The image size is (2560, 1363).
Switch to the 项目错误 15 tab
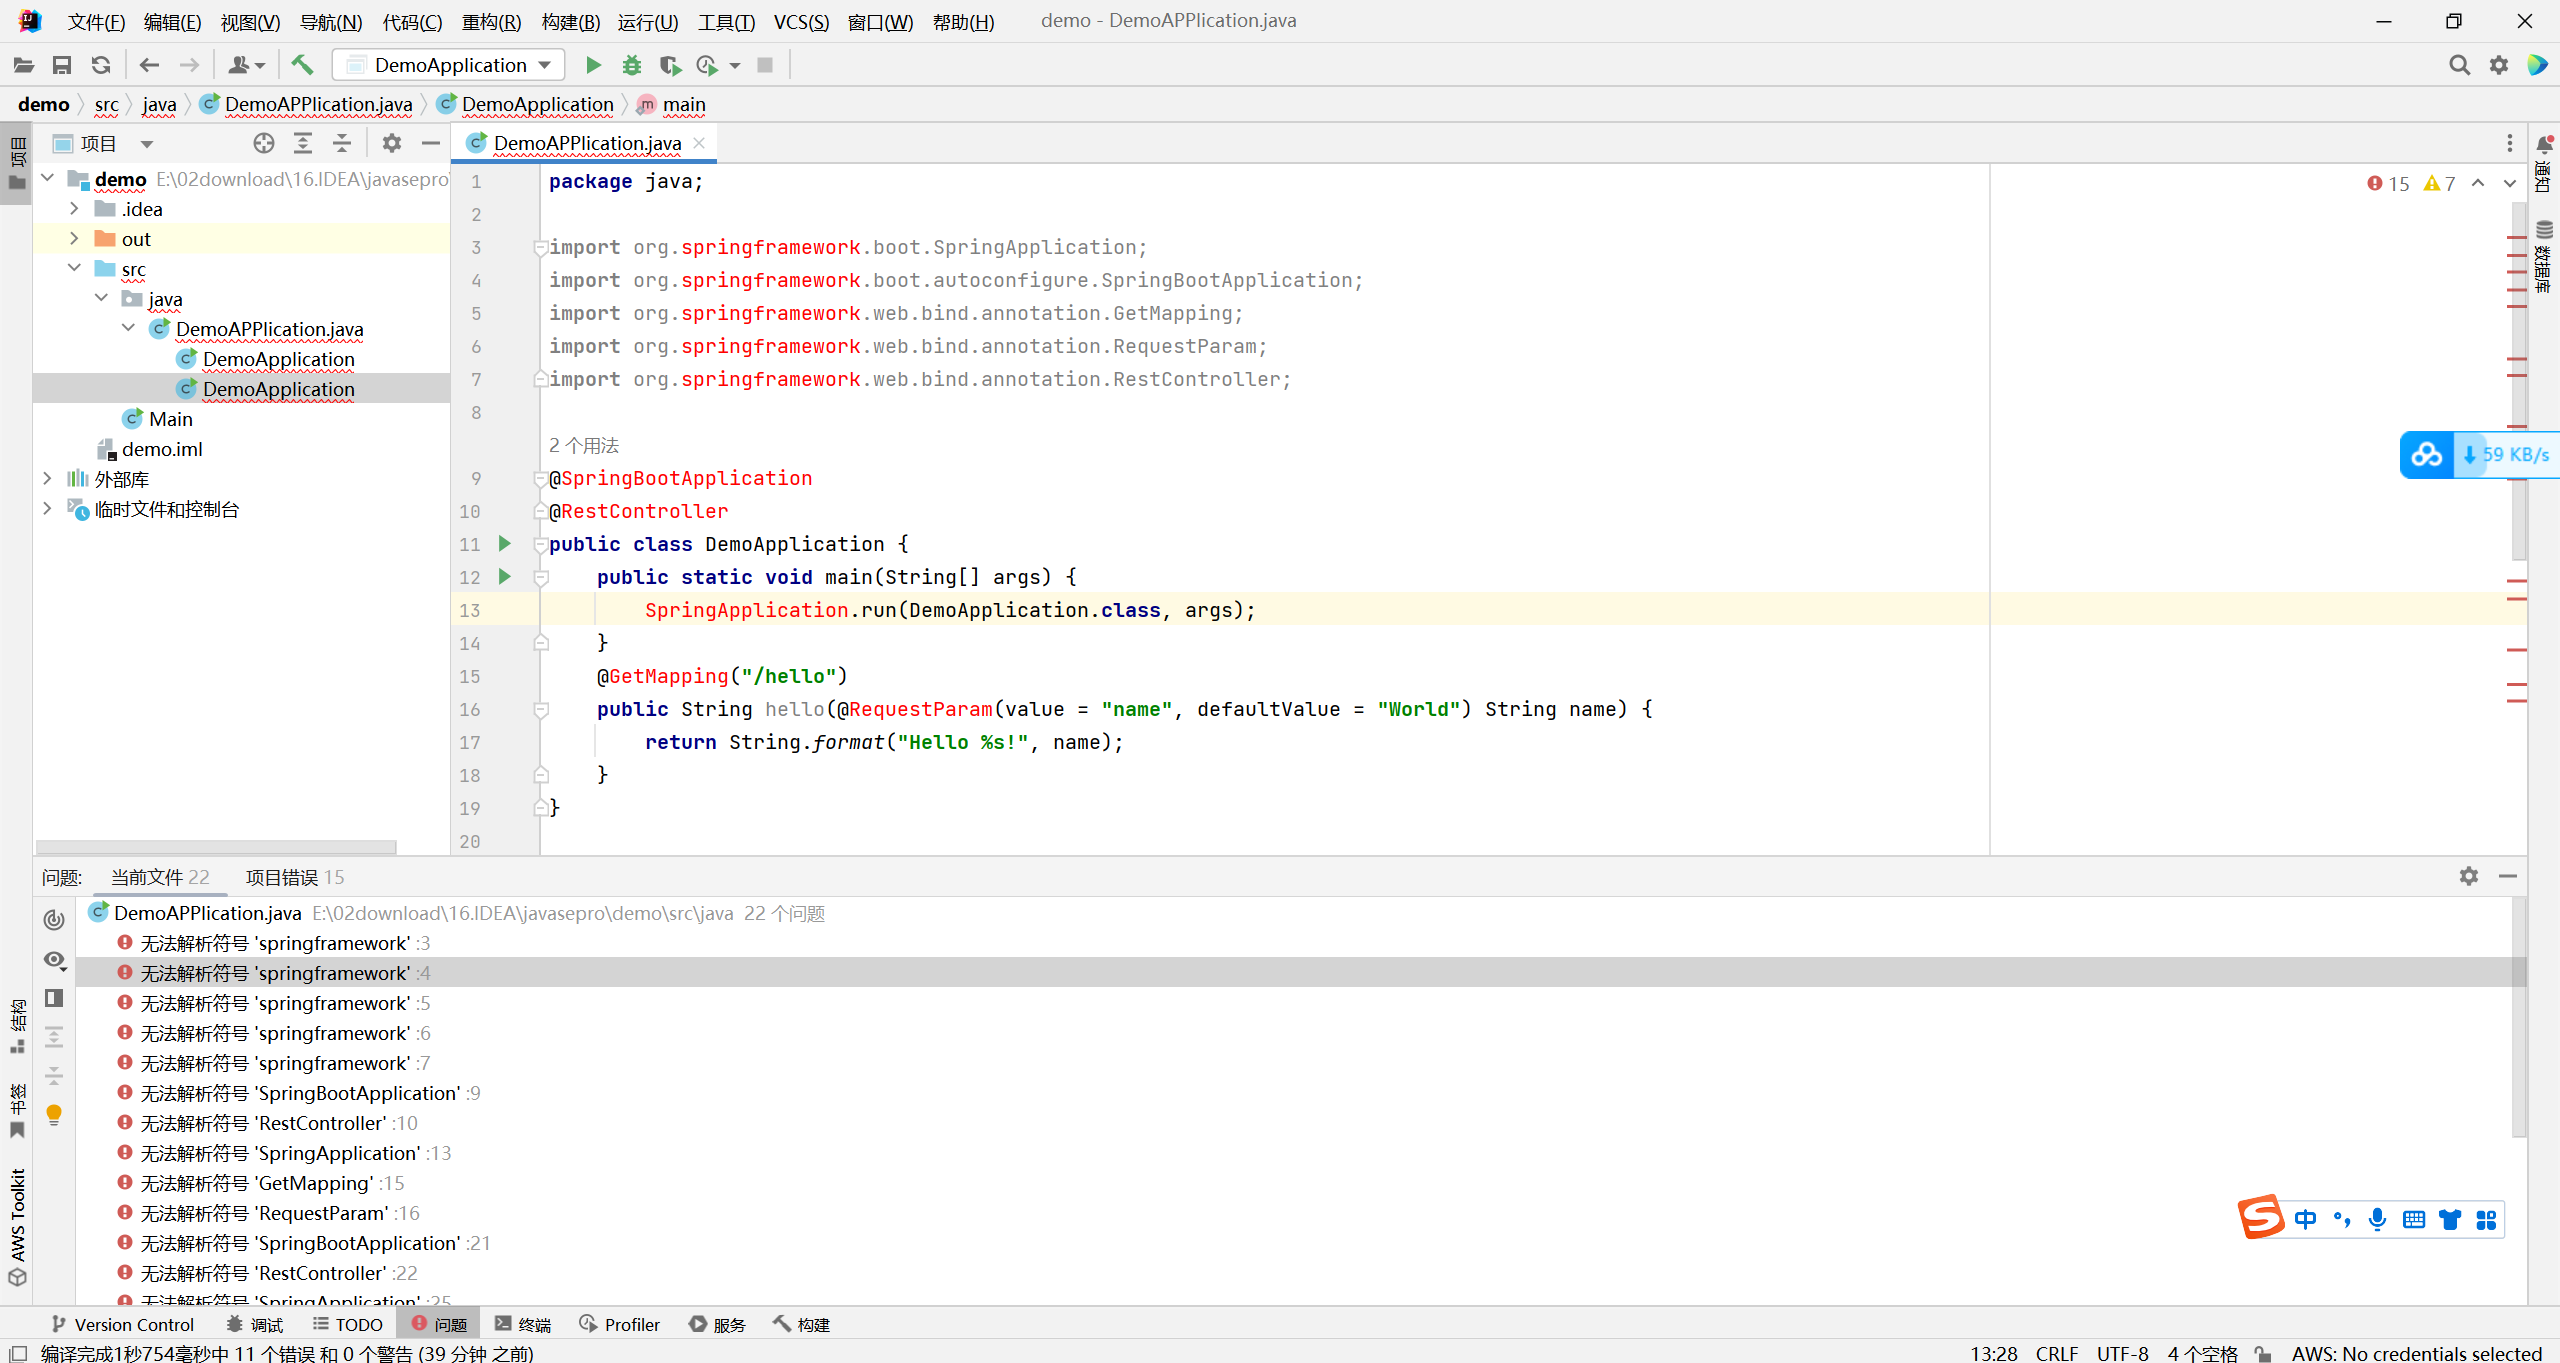click(295, 877)
